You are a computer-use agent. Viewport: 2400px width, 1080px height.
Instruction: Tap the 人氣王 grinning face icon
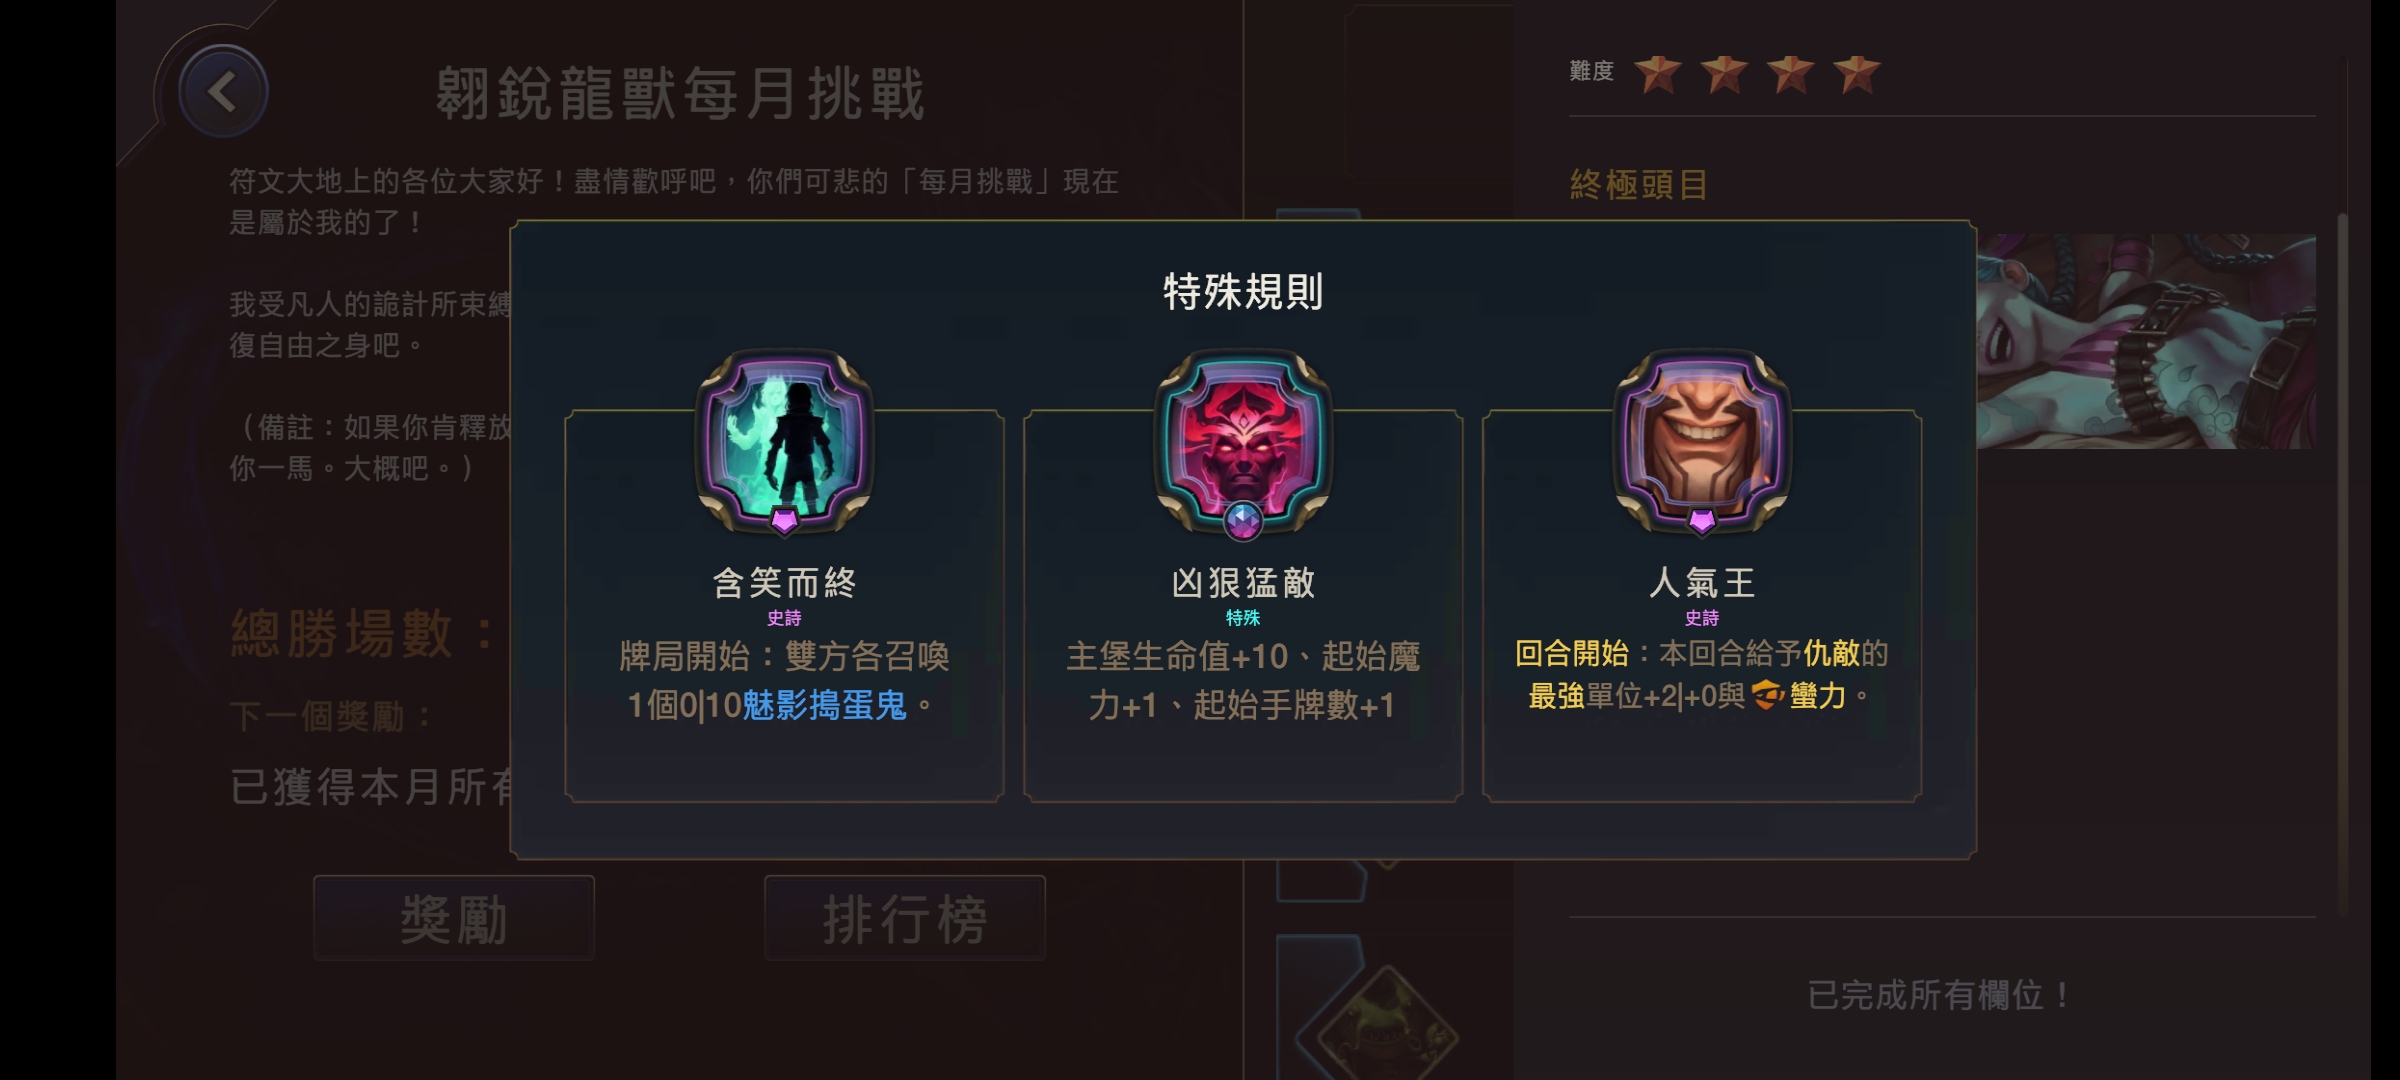point(1702,440)
